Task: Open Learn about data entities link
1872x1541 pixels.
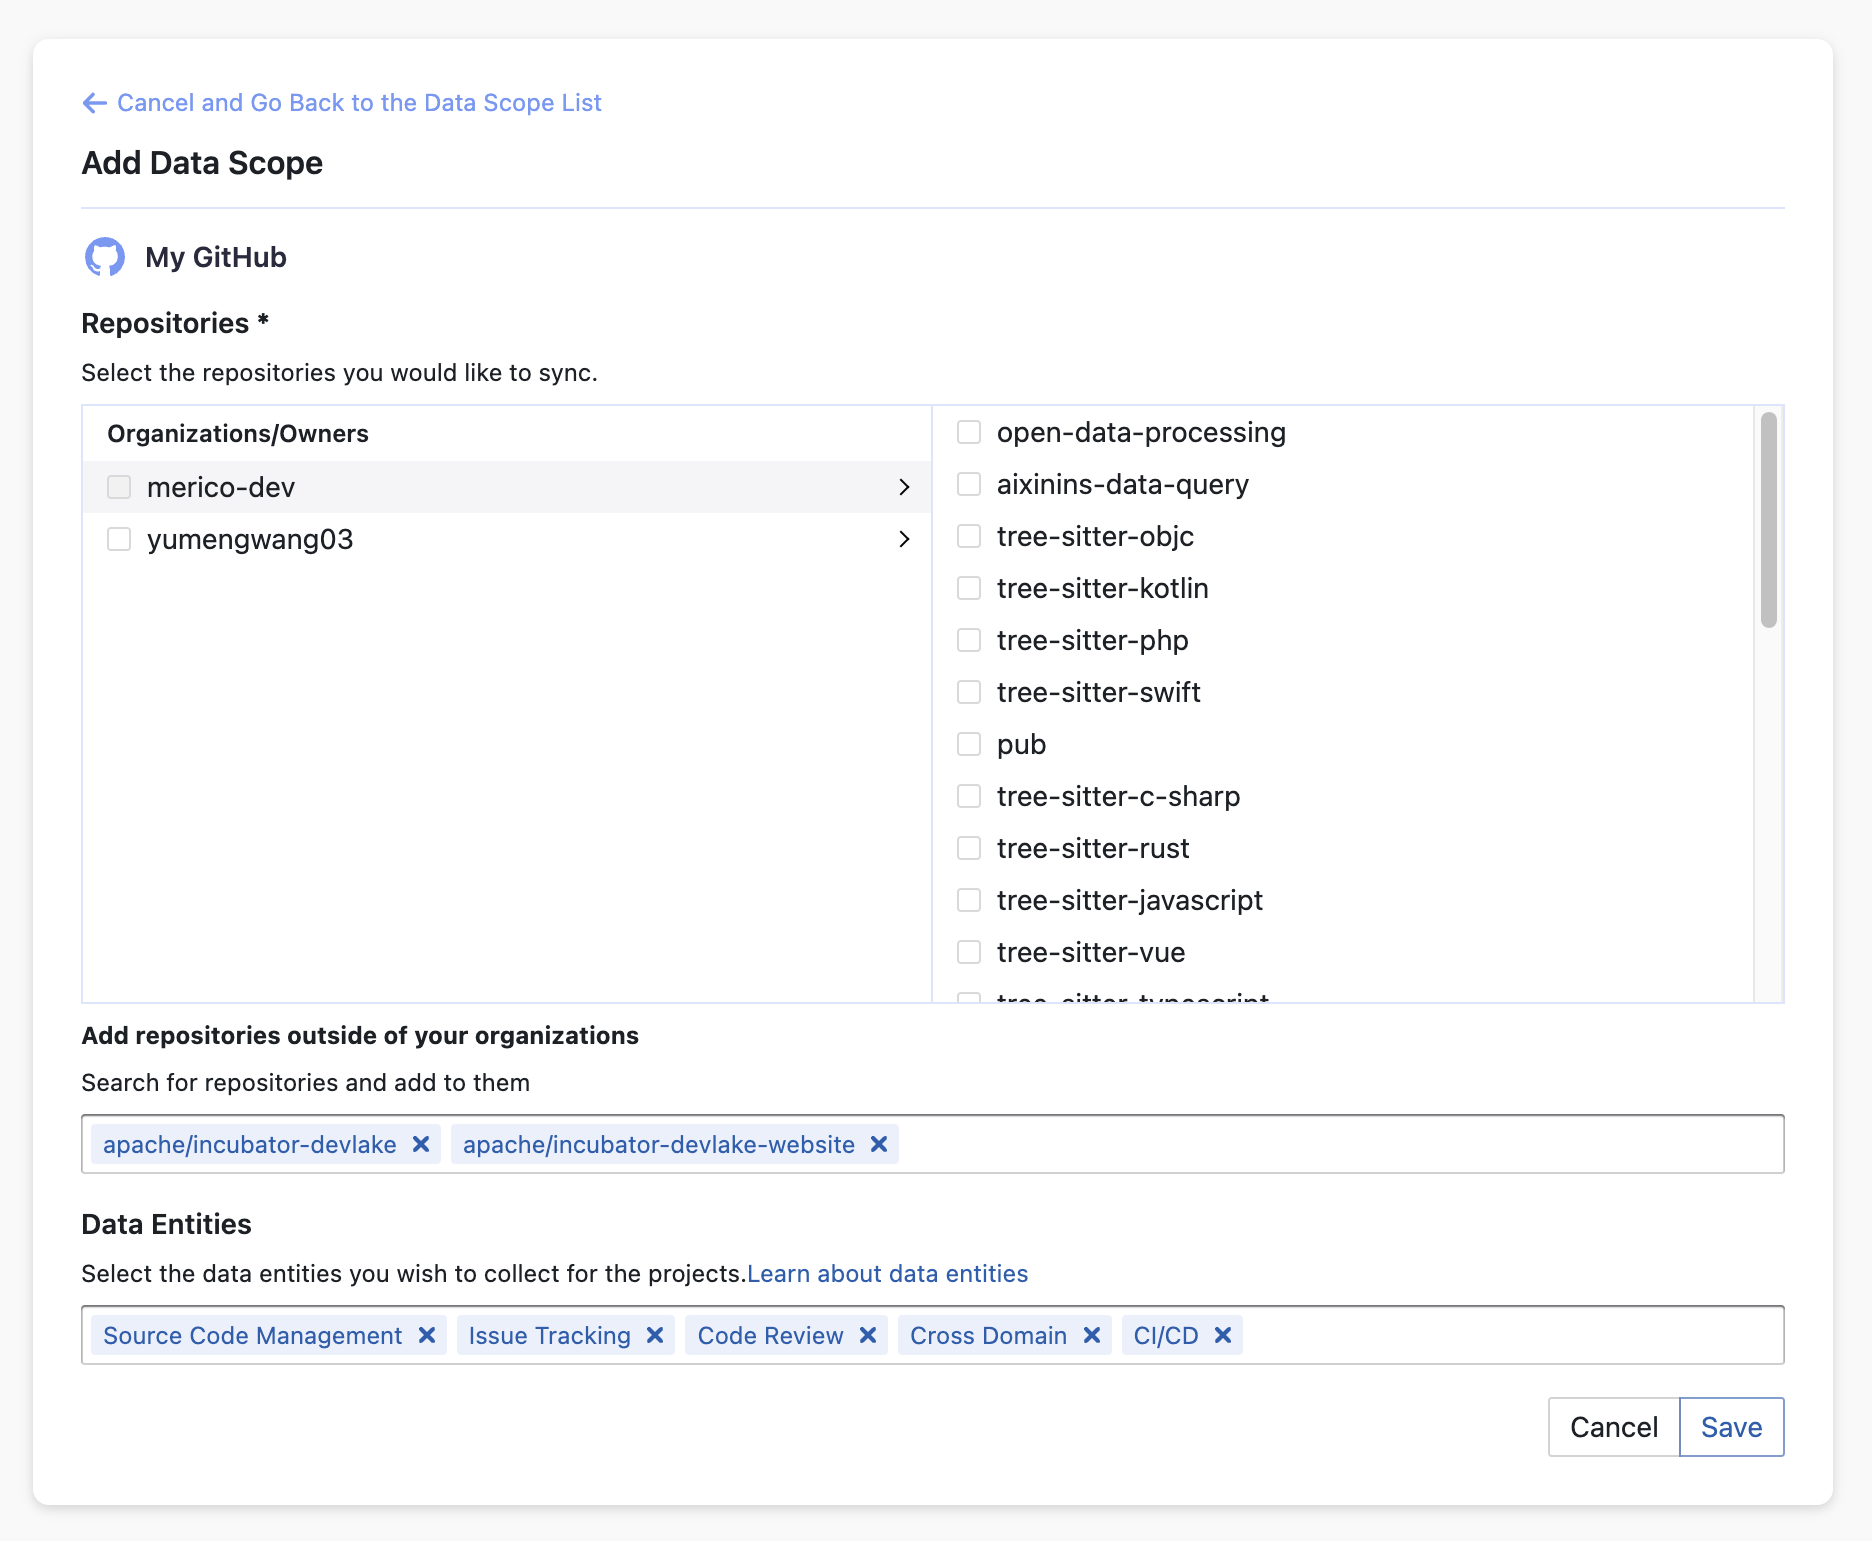Action: pos(887,1273)
